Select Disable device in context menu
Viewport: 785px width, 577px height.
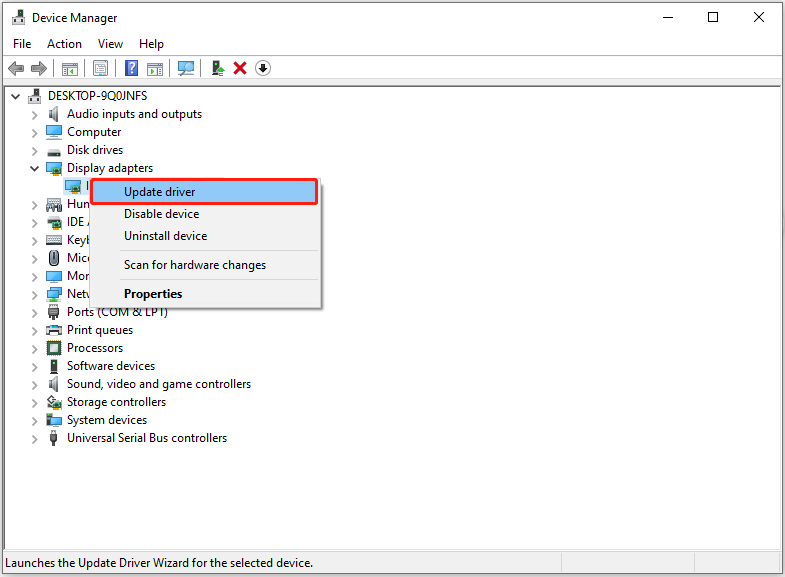(x=161, y=214)
